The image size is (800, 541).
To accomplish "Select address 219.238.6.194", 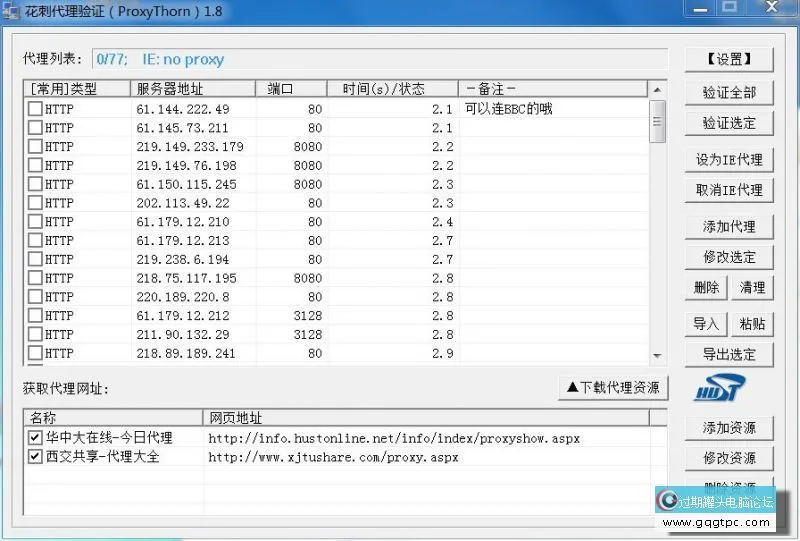I will (183, 259).
